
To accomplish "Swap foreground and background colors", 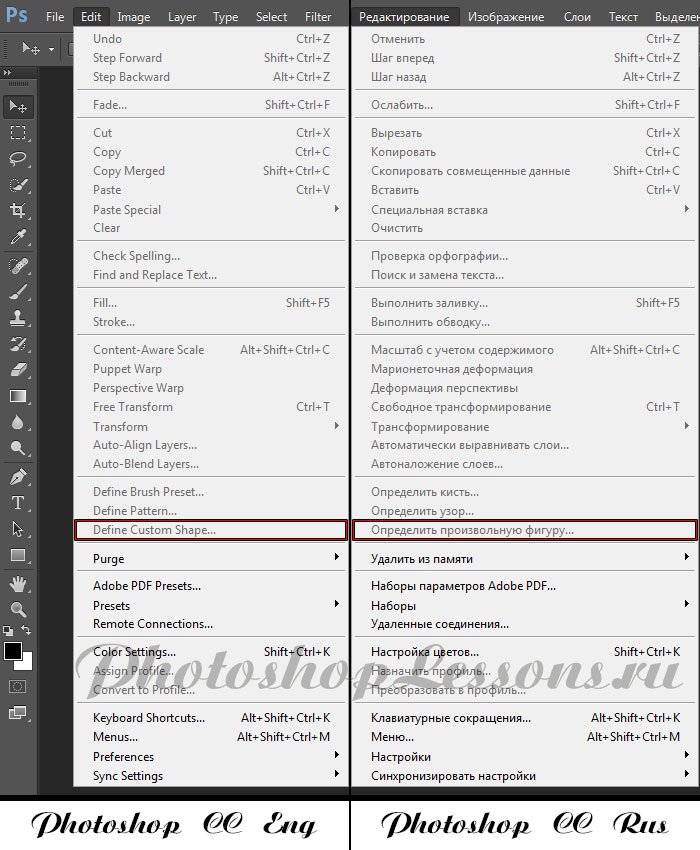I will pos(27,631).
